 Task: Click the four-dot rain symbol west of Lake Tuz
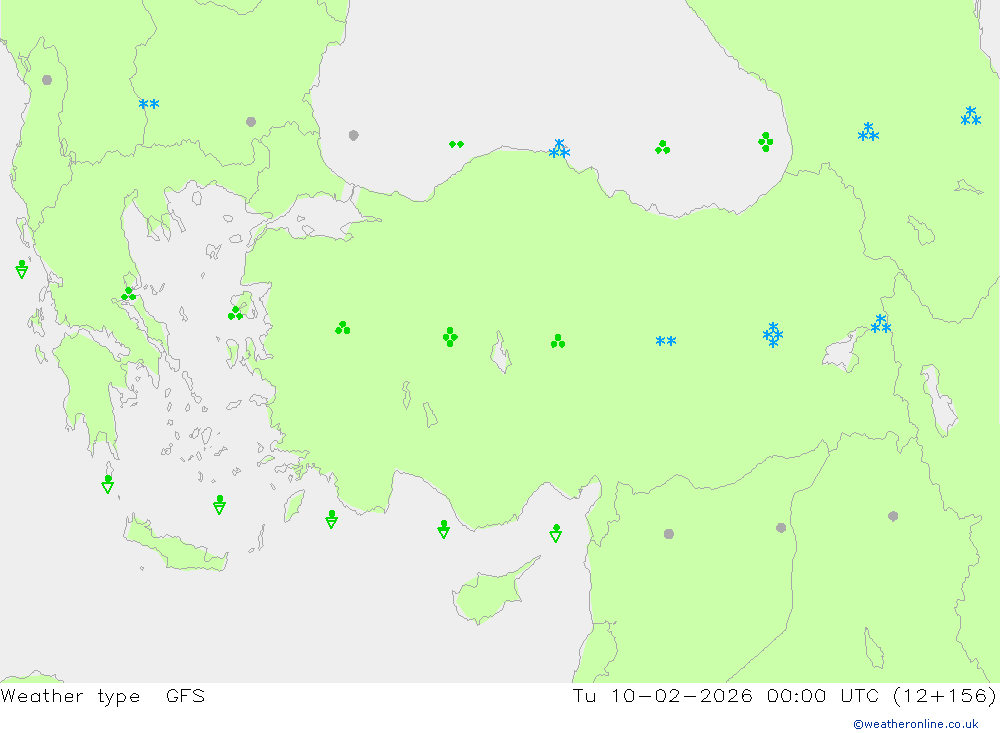(x=450, y=337)
